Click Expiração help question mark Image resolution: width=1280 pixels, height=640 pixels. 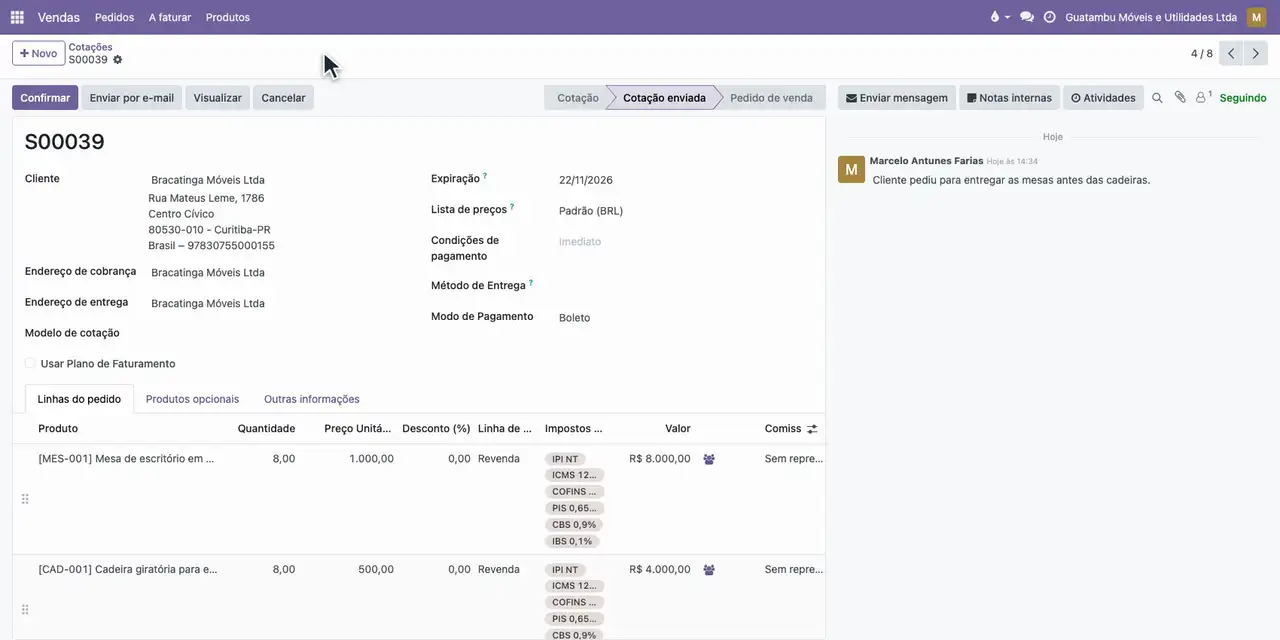[x=485, y=176]
